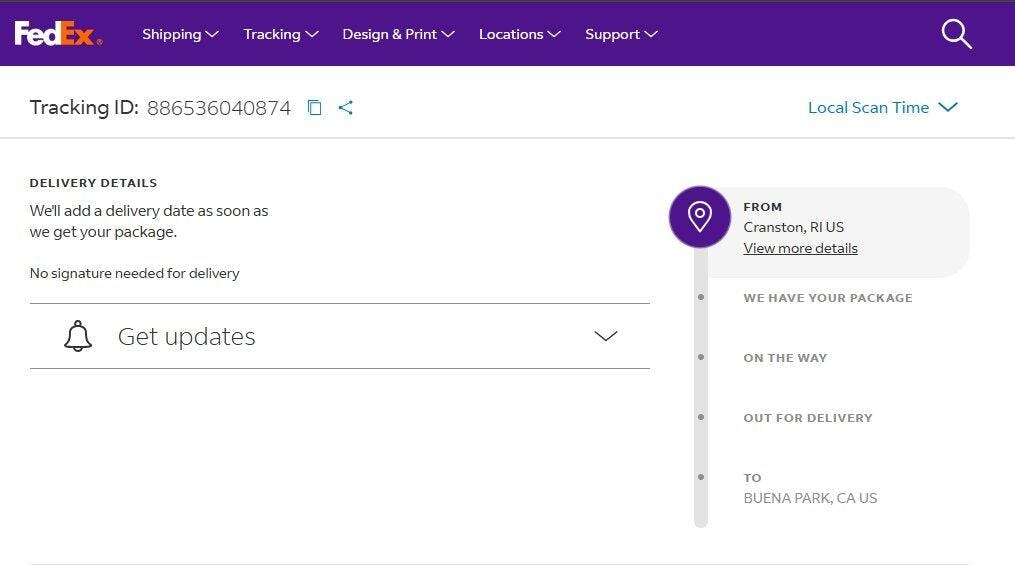Screen dimensions: 1015x565
Task: Click the bell notification icon
Action: point(78,337)
